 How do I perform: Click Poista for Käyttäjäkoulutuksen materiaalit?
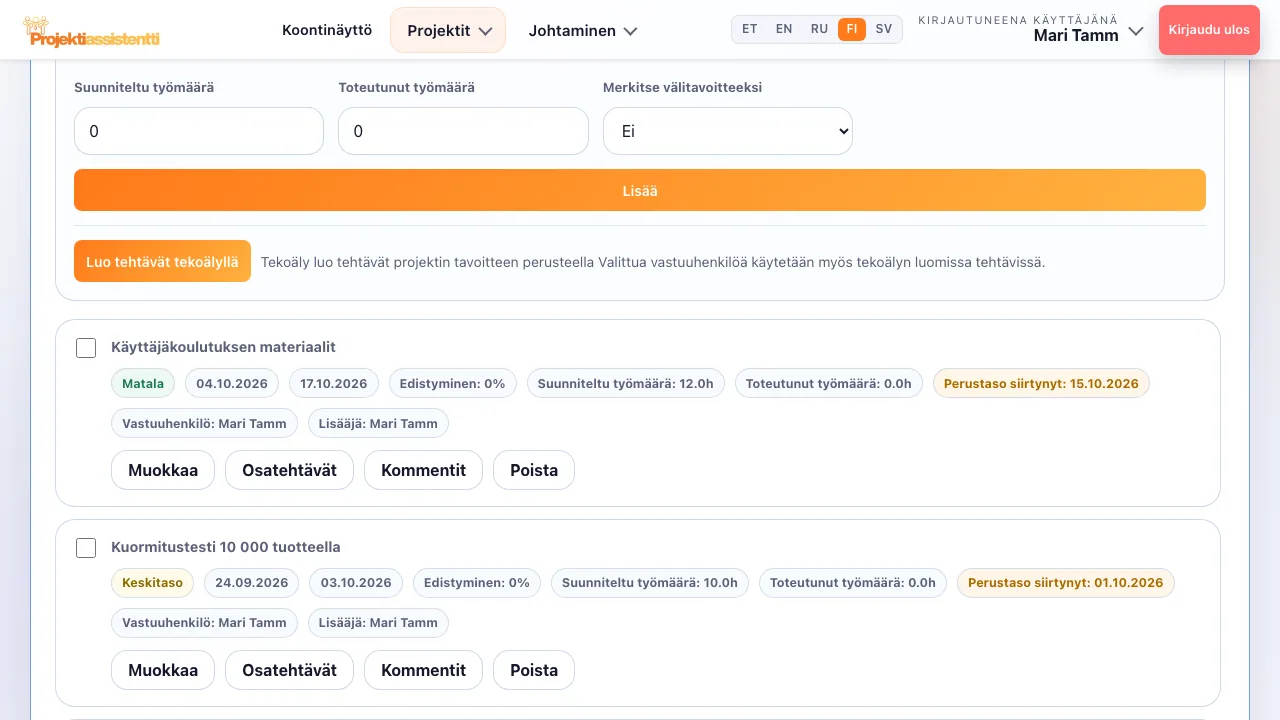[534, 470]
